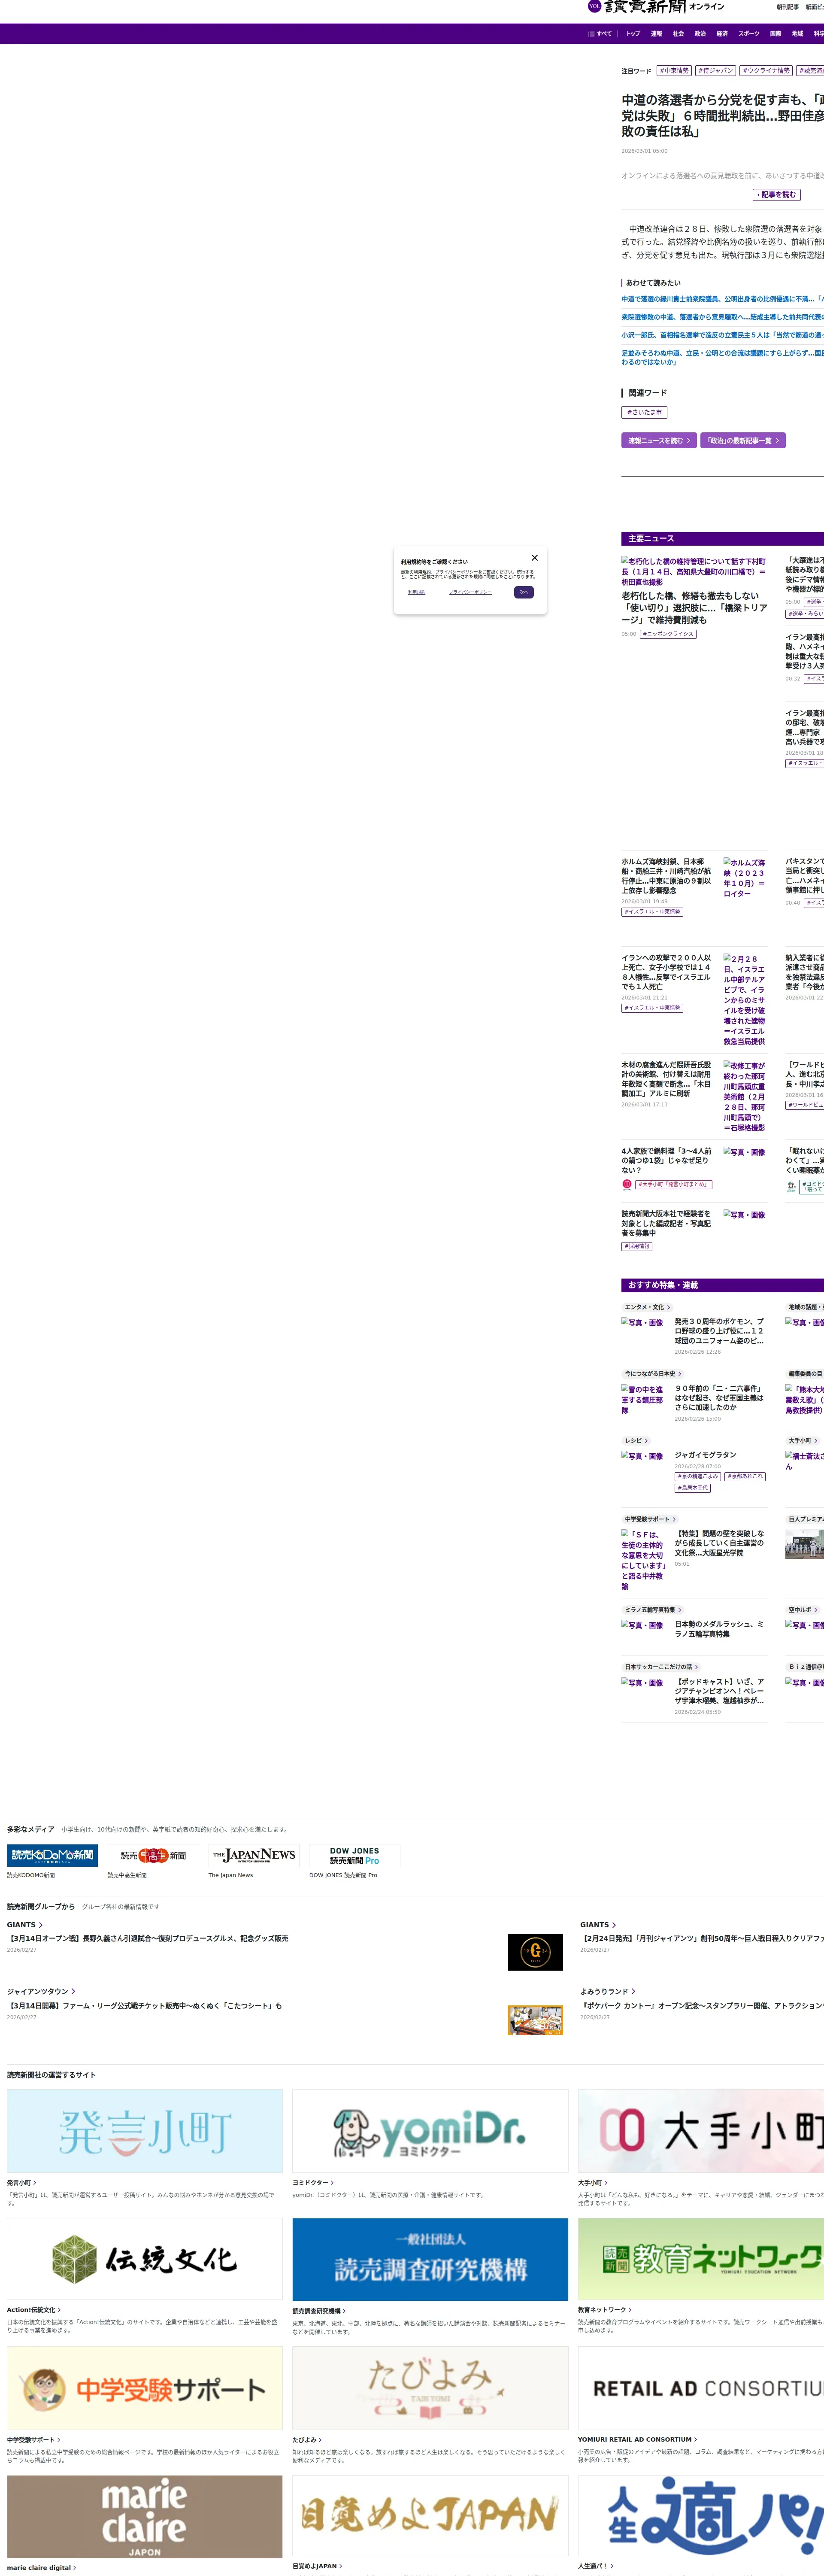The height and width of the screenshot is (2576, 824).
Task: Expand 中学受験サポート section label
Action: pyautogui.click(x=649, y=1519)
